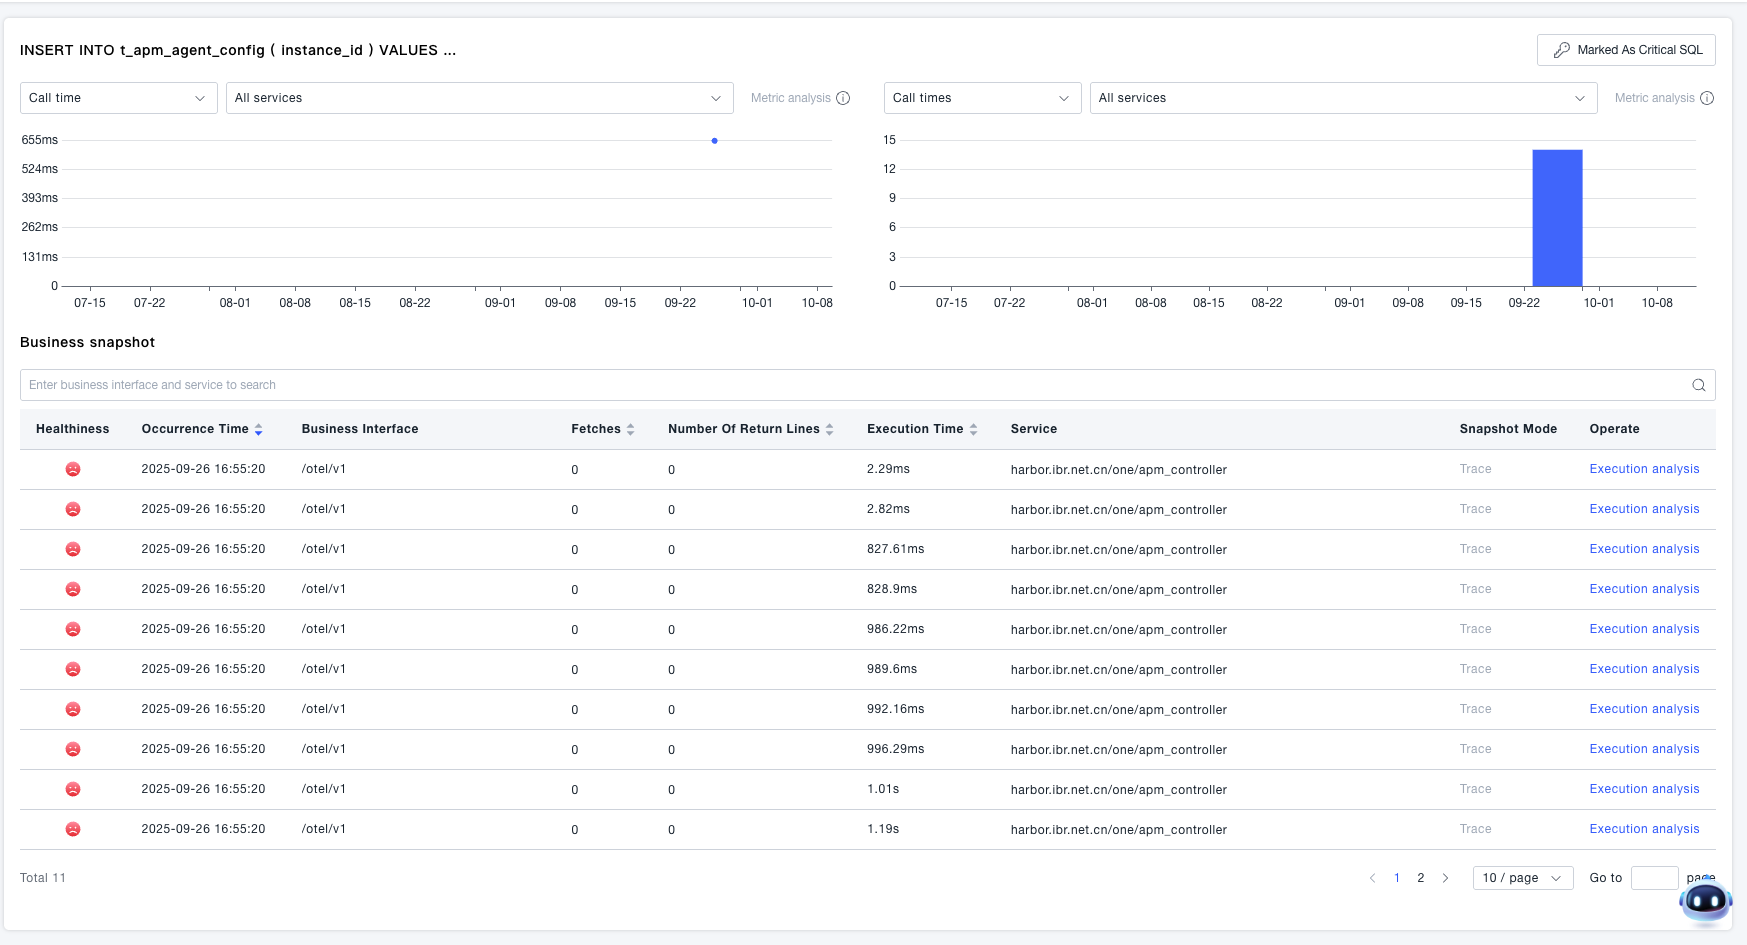Open the robot assistant chat icon
This screenshot has width=1747, height=945.
(x=1705, y=902)
